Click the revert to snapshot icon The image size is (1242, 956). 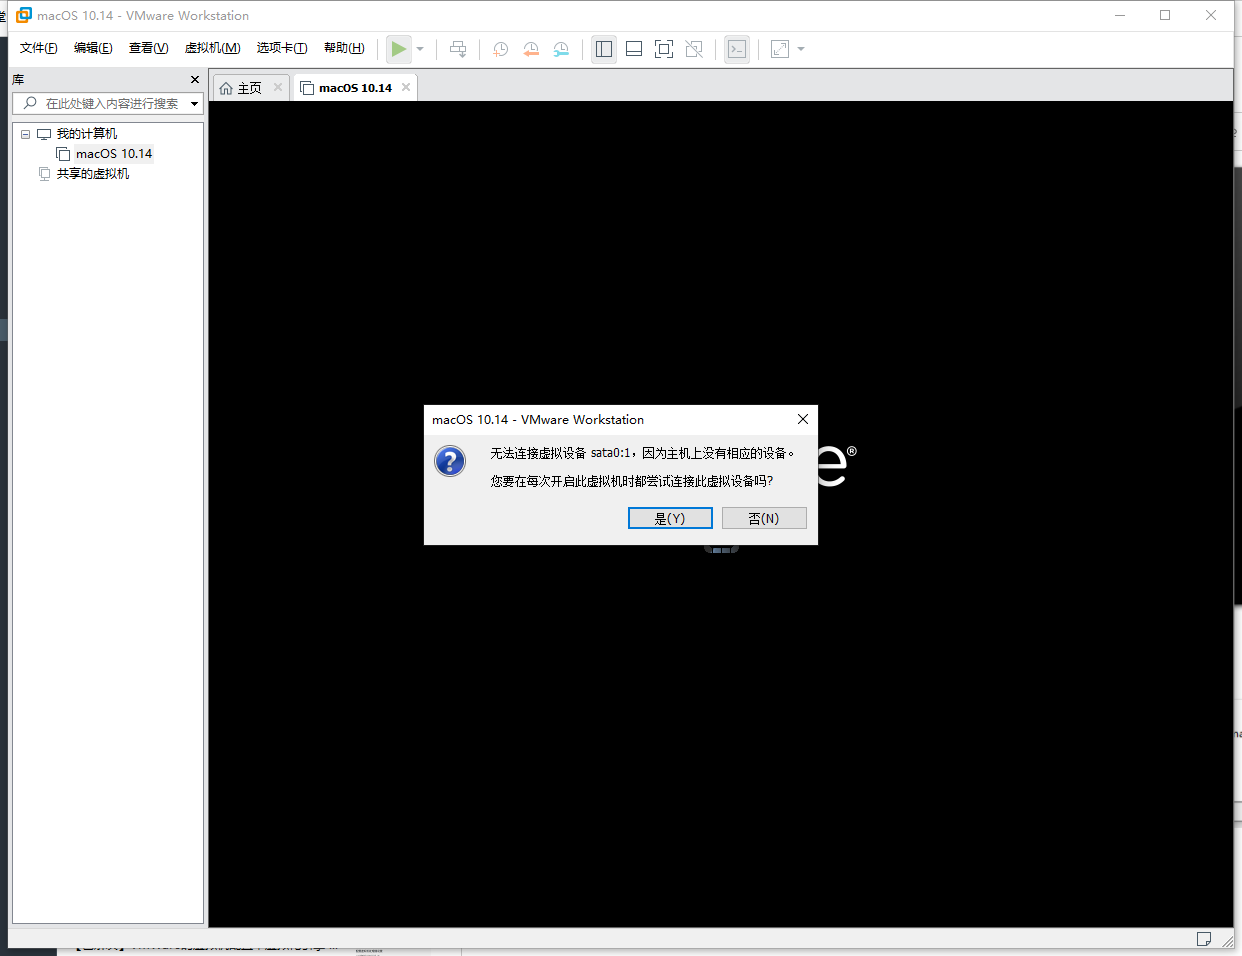(531, 49)
